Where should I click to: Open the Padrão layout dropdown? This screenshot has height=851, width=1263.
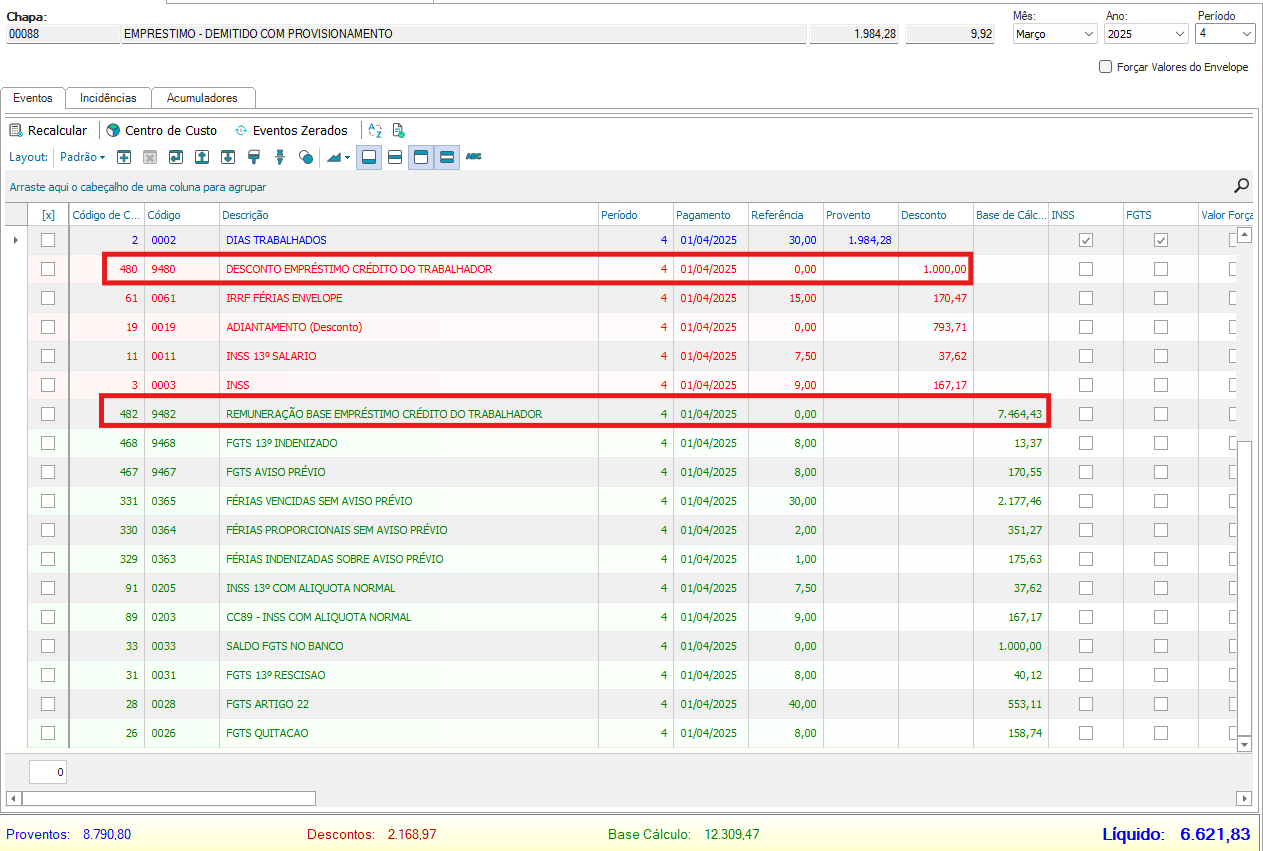tap(82, 157)
